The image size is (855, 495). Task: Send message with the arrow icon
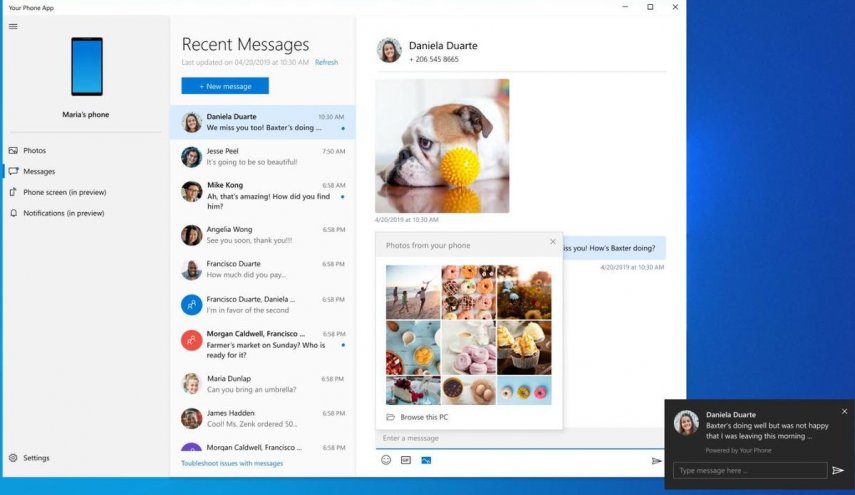click(657, 461)
